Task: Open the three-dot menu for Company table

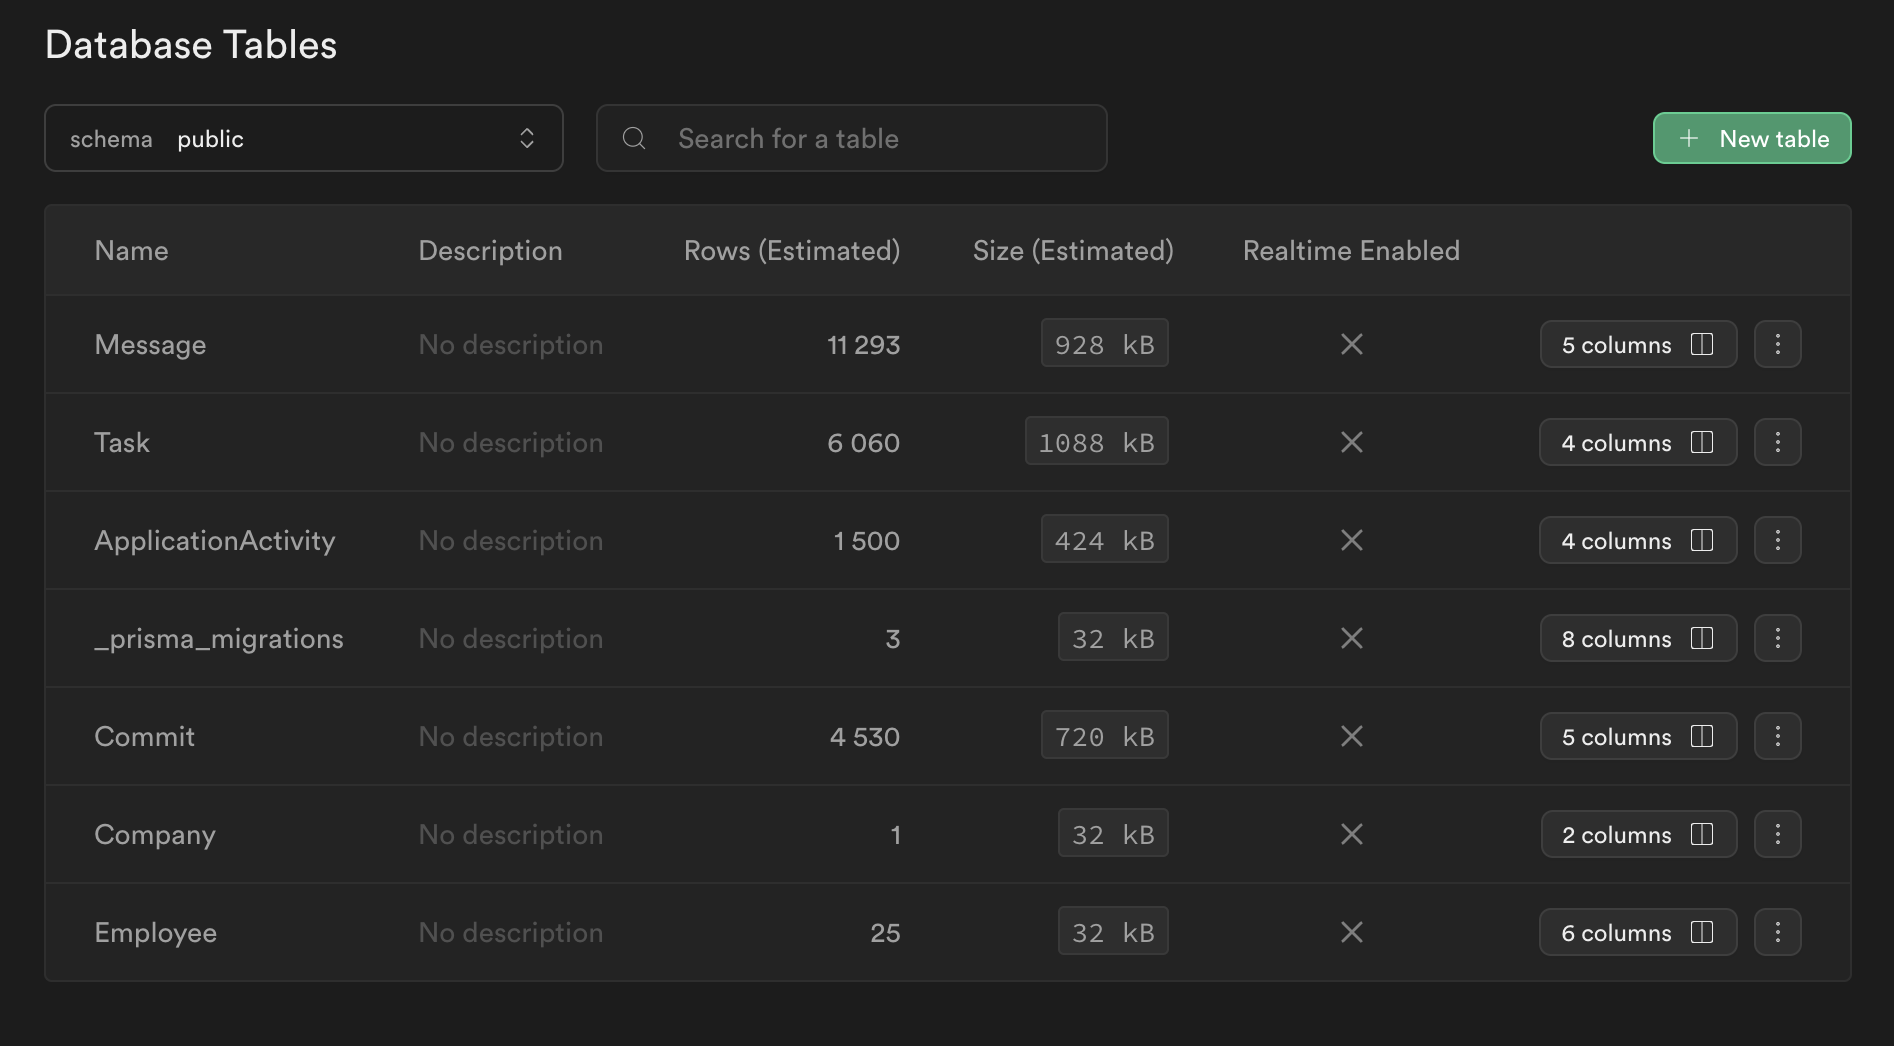Action: pos(1777,834)
